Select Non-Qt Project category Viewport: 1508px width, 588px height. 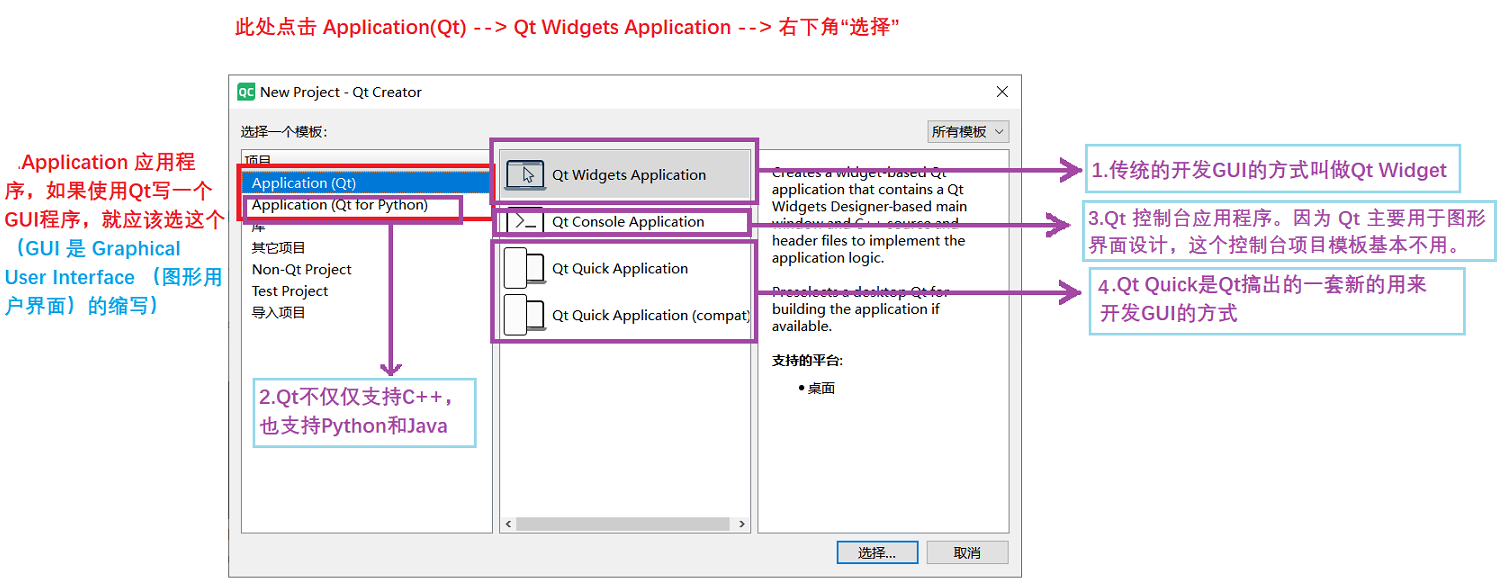(302, 270)
